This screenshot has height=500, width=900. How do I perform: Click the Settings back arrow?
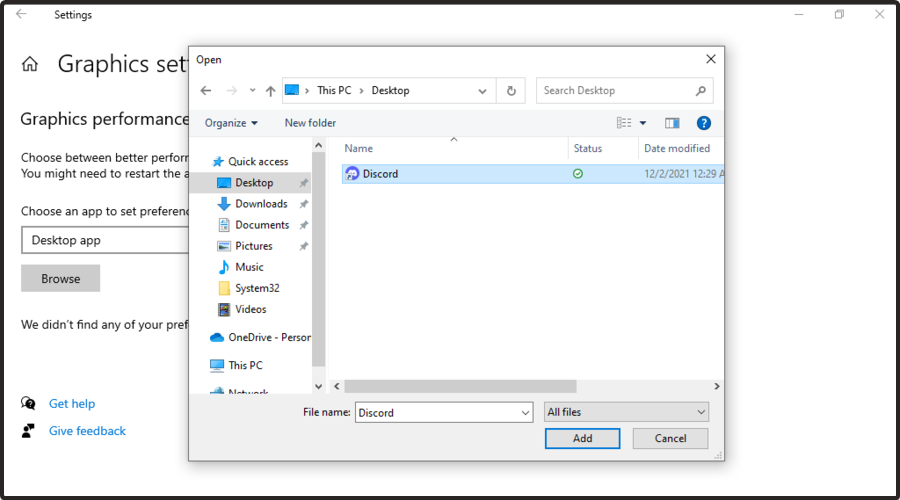(21, 14)
